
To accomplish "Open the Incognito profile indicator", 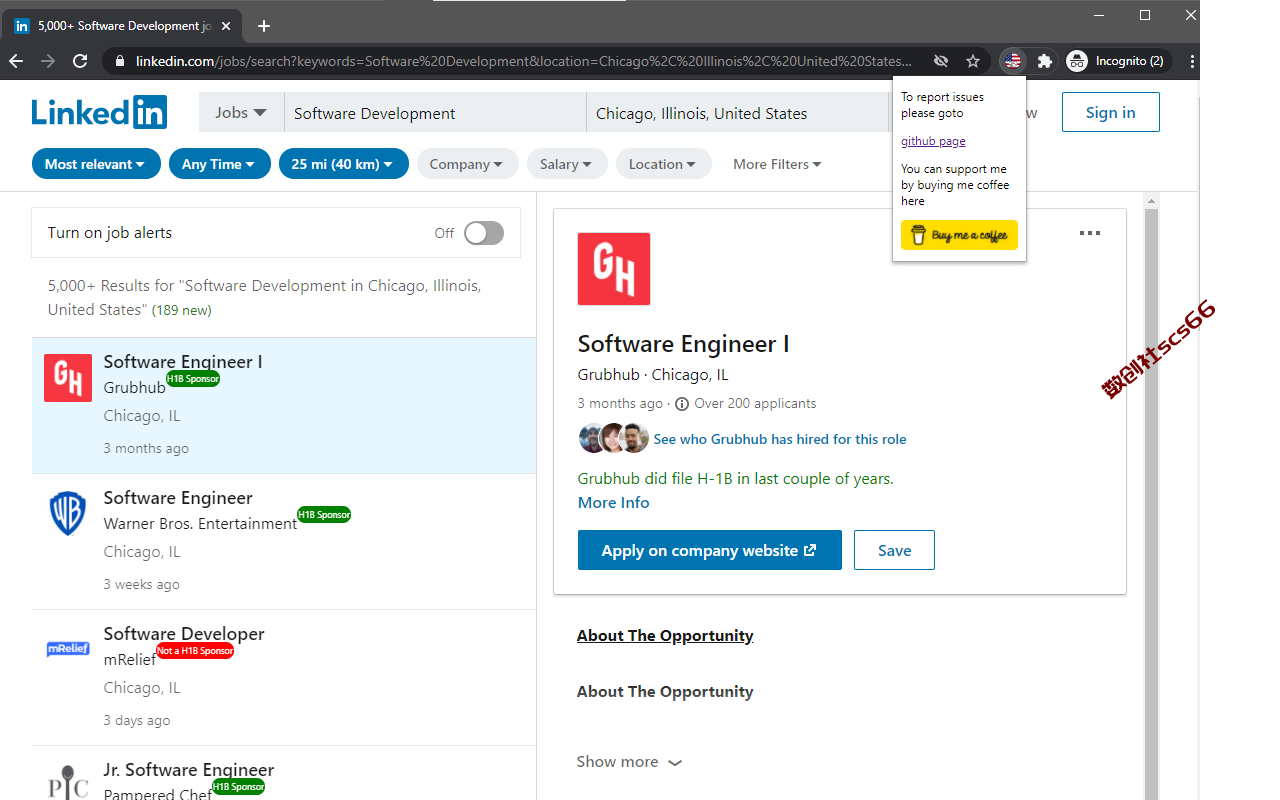I will pyautogui.click(x=1117, y=61).
